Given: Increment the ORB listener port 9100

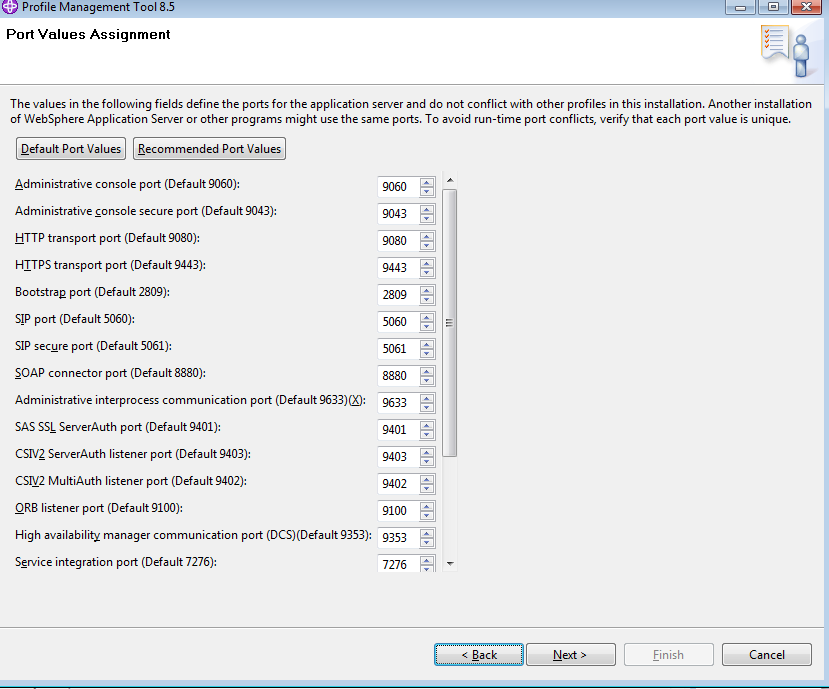Looking at the screenshot, I should (x=427, y=506).
